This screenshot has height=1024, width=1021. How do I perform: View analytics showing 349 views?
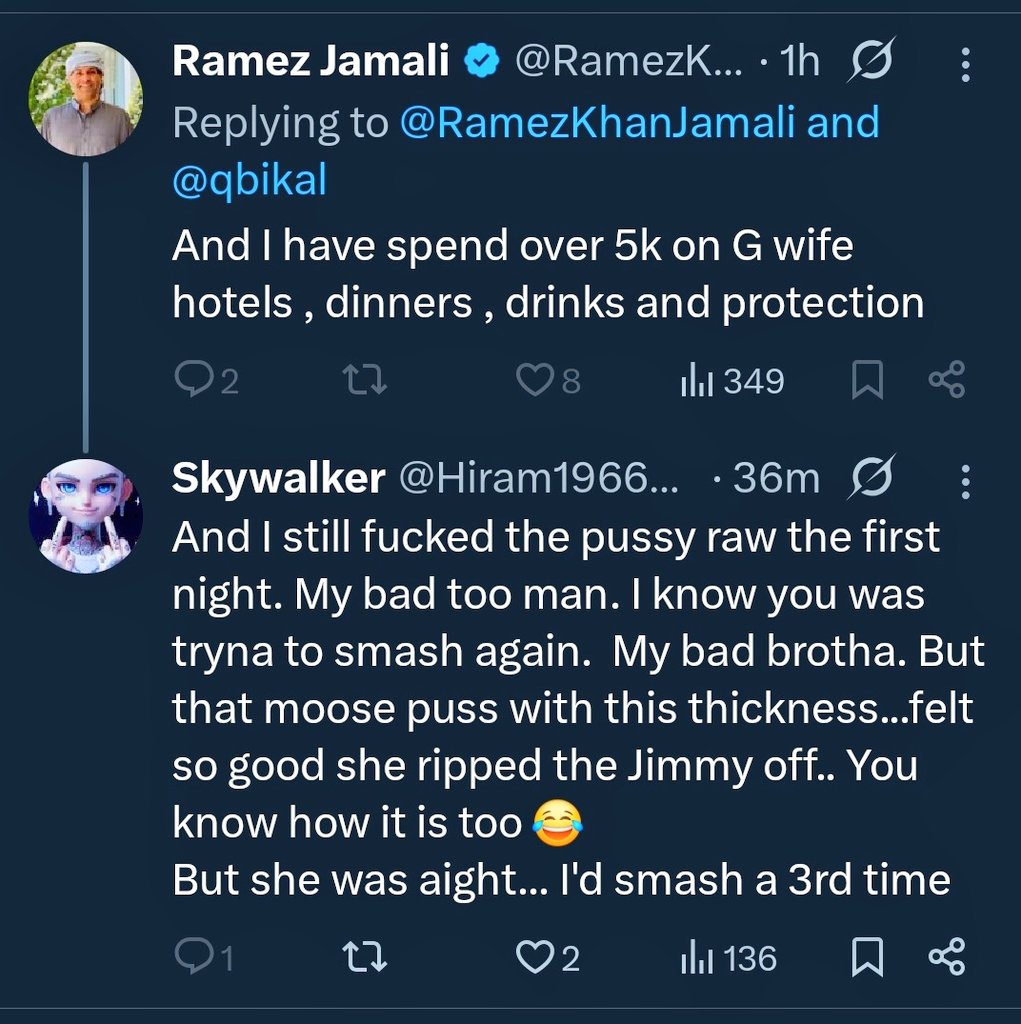pyautogui.click(x=695, y=380)
